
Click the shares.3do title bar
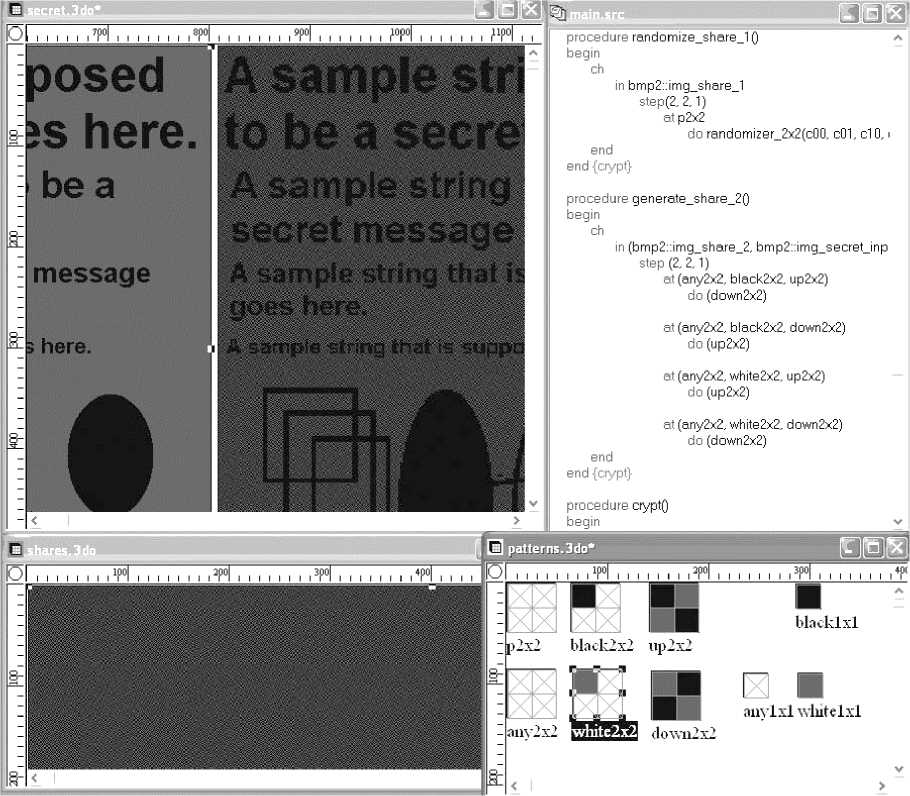244,549
